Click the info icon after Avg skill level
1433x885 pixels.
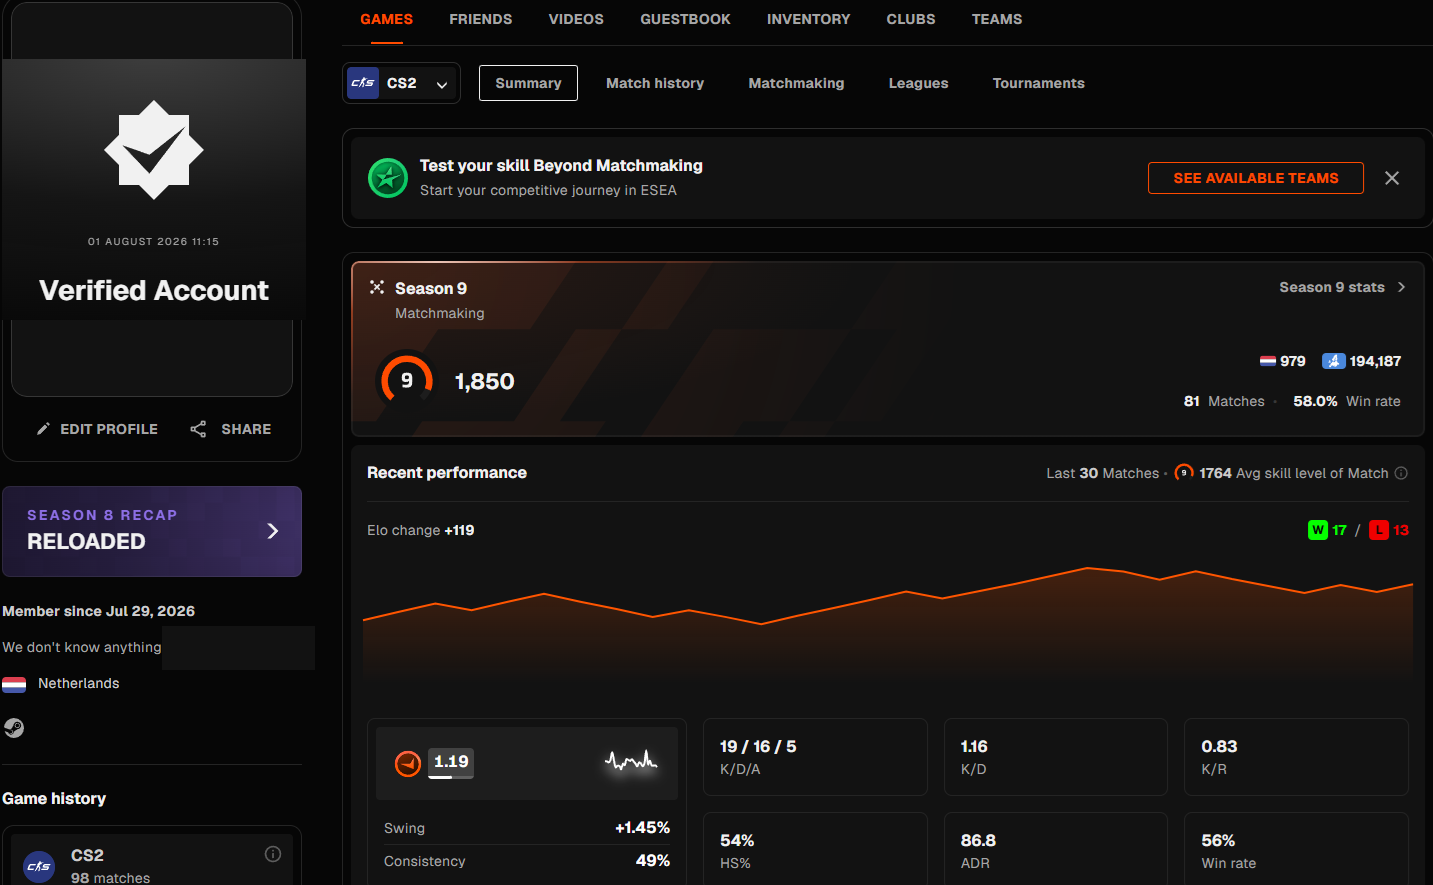[1401, 473]
